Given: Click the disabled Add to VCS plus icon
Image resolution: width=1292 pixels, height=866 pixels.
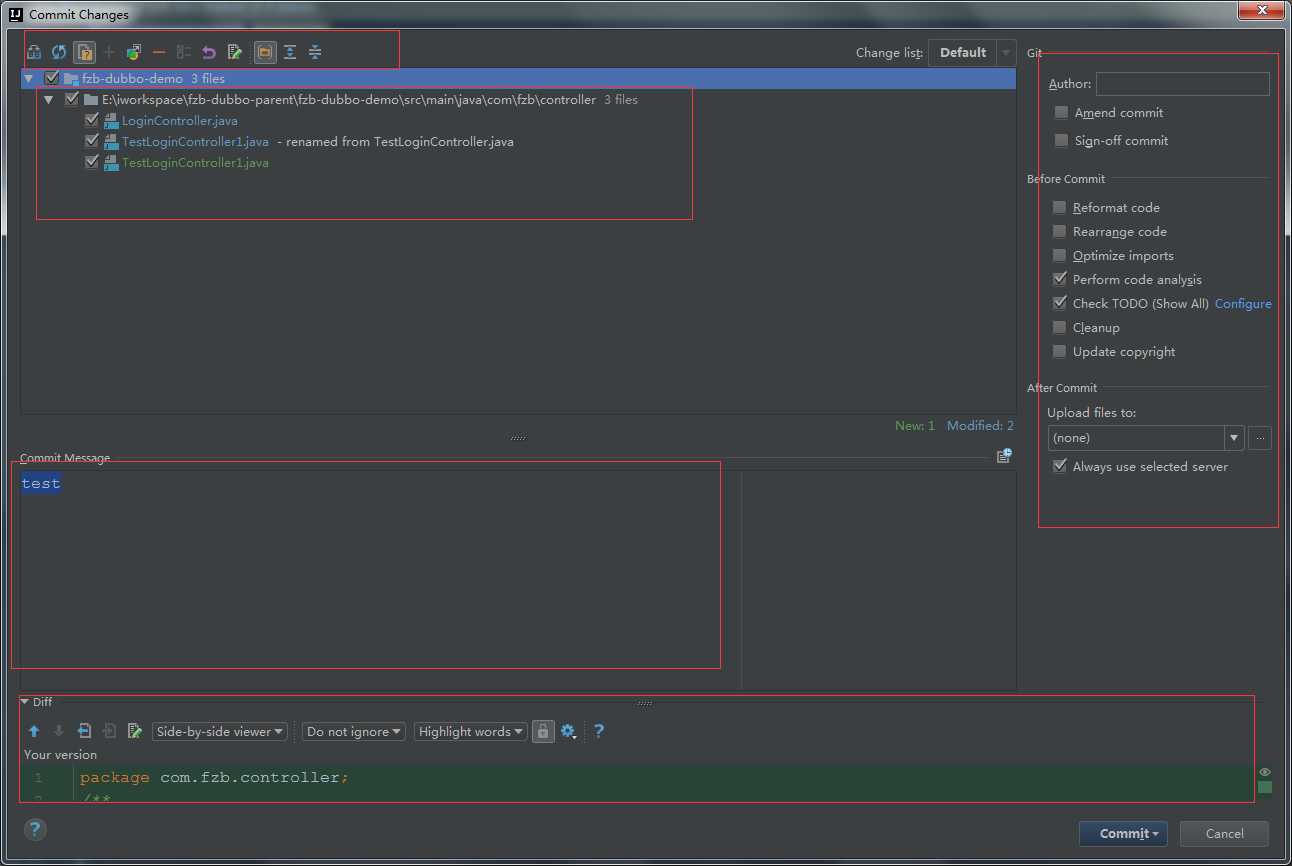Looking at the screenshot, I should click(x=109, y=52).
